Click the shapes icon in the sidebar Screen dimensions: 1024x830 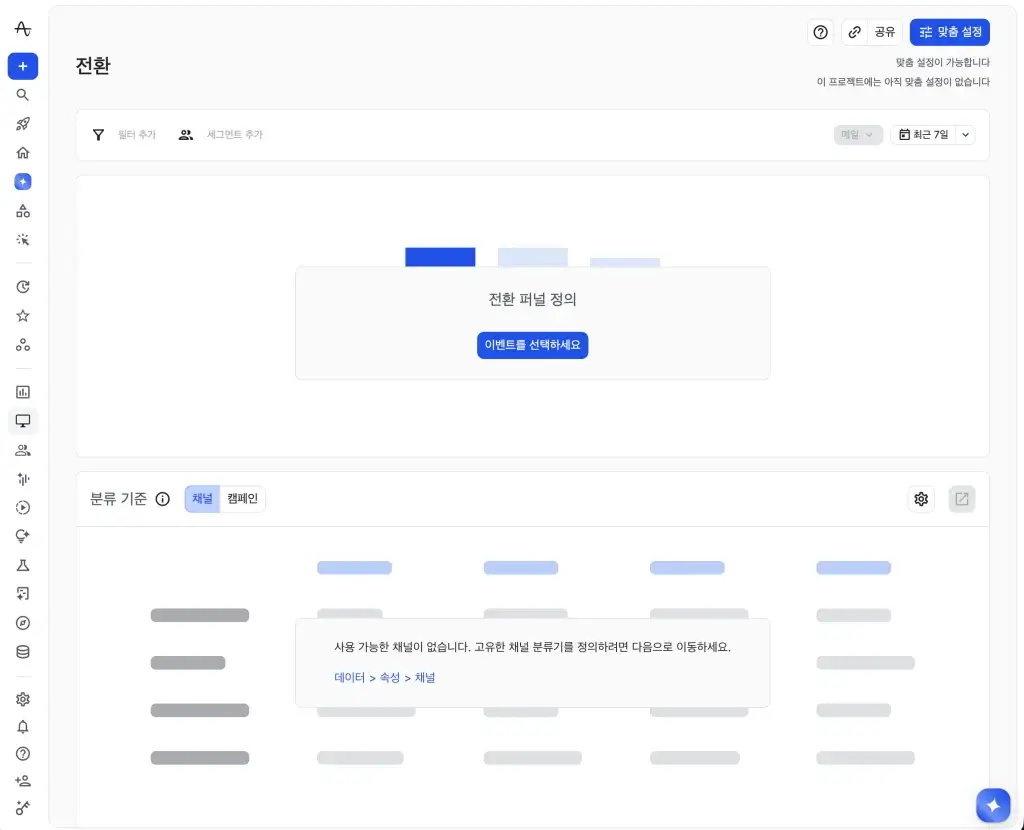pos(23,211)
